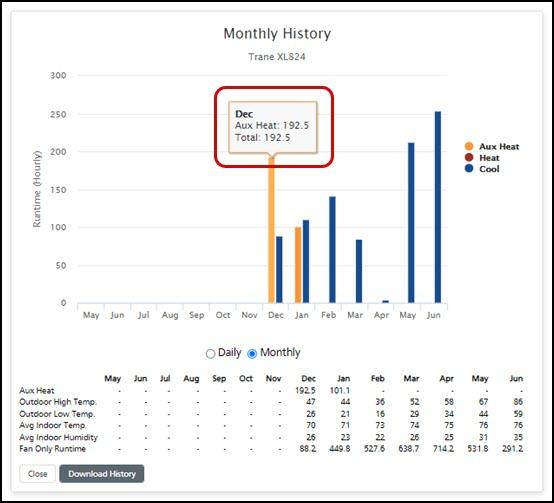Click the January Aux Heat orange bar
Image resolution: width=554 pixels, height=503 pixels.
click(x=298, y=265)
